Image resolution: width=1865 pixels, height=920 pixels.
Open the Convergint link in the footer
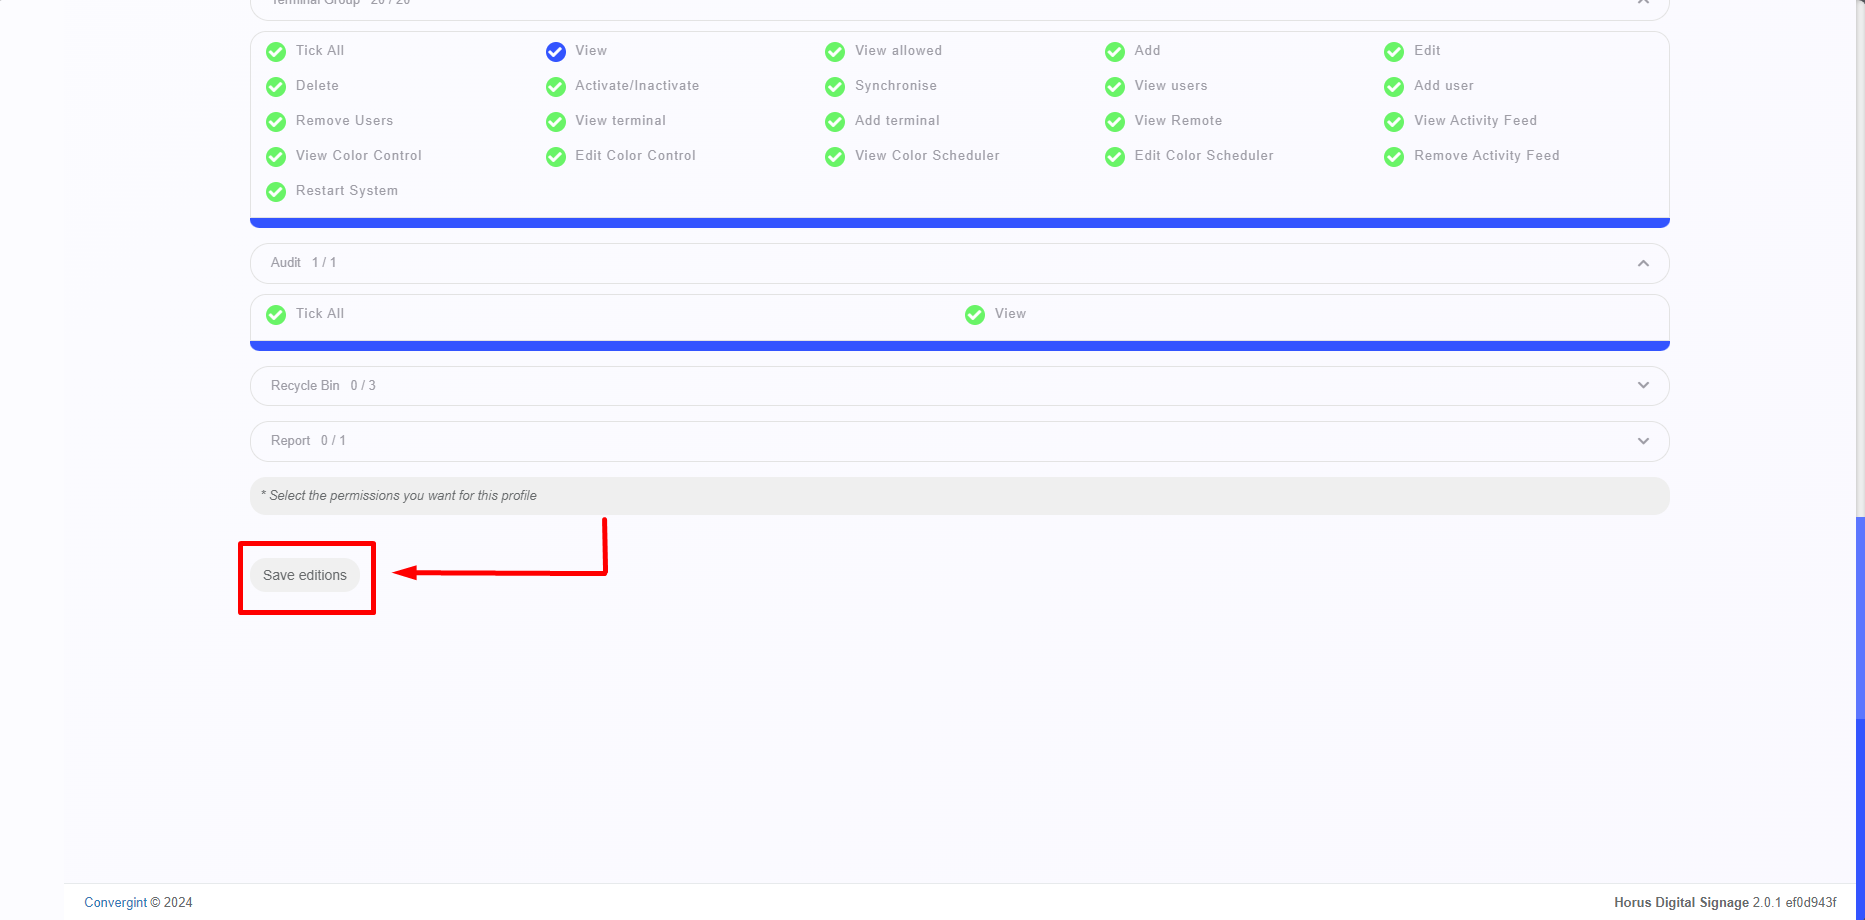(115, 902)
